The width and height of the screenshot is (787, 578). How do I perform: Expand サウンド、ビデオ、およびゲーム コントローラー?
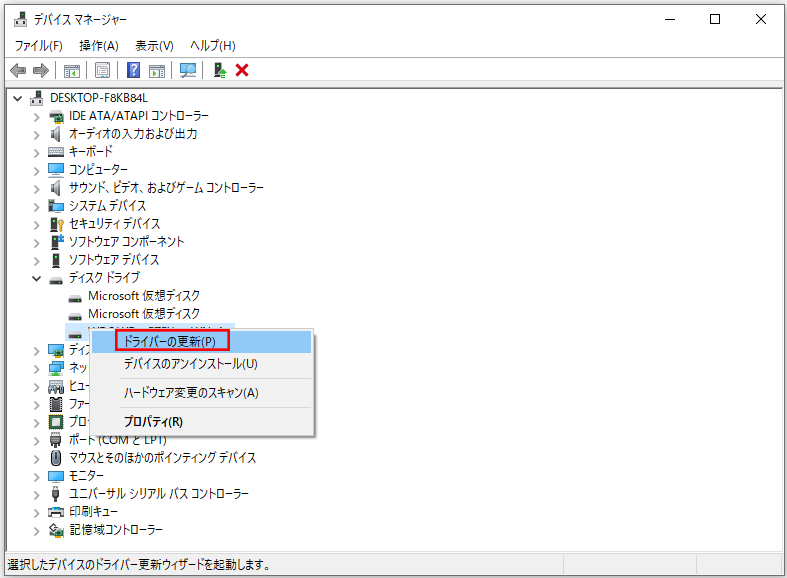pos(37,189)
